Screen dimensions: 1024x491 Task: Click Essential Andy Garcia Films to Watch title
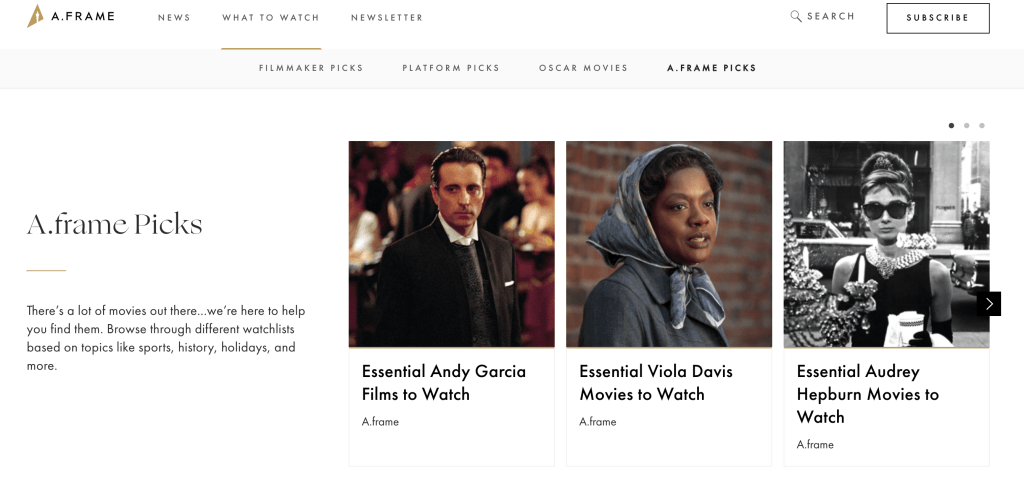(443, 383)
